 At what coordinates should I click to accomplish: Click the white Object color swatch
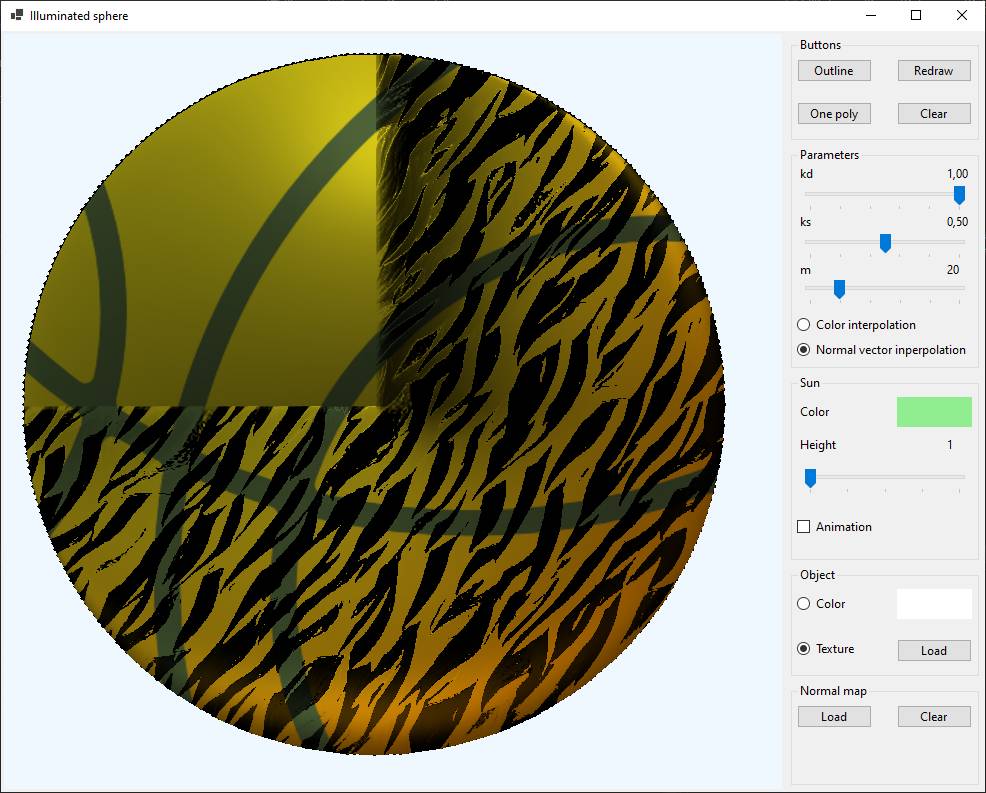click(x=934, y=604)
